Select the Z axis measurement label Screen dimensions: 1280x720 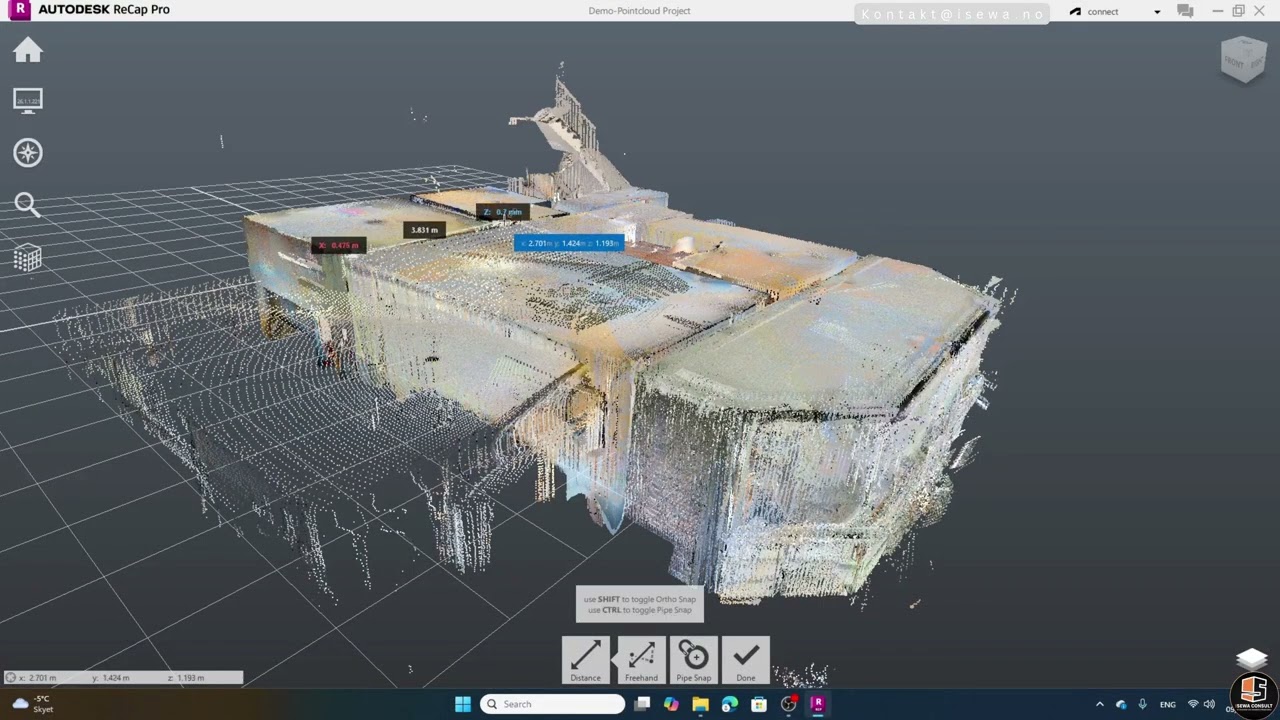[x=503, y=212]
